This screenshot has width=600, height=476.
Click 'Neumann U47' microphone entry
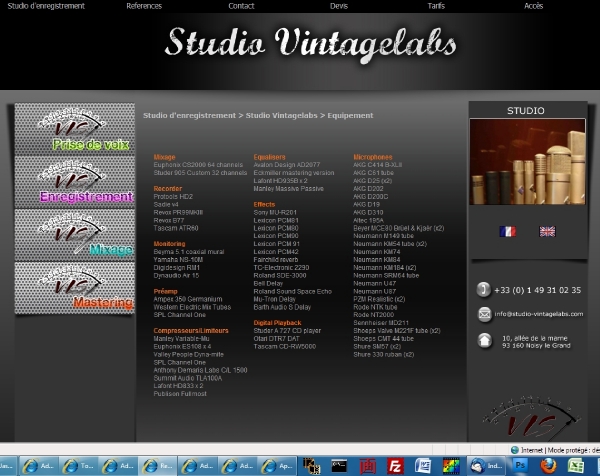tap(375, 283)
